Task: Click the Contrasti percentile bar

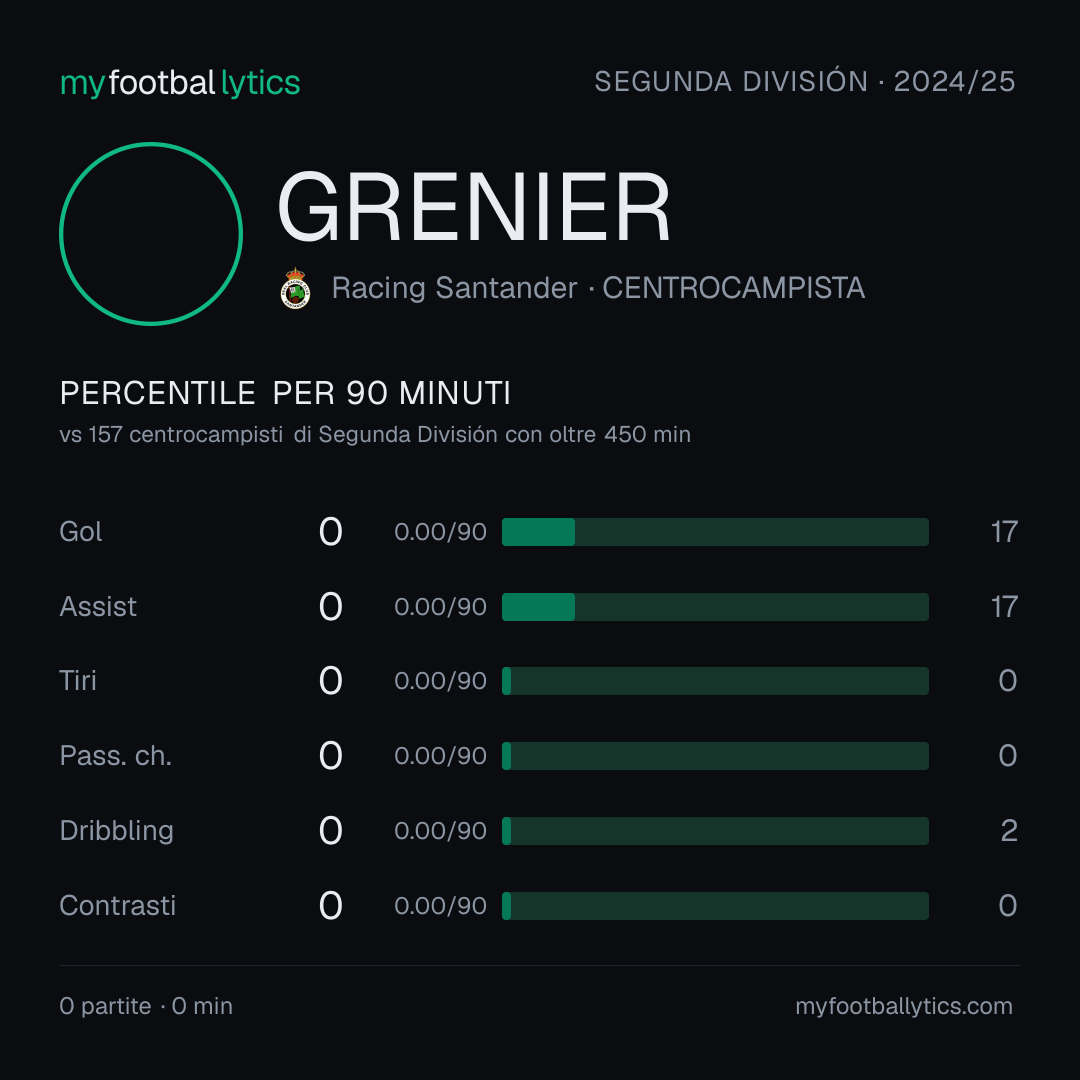Action: 715,906
